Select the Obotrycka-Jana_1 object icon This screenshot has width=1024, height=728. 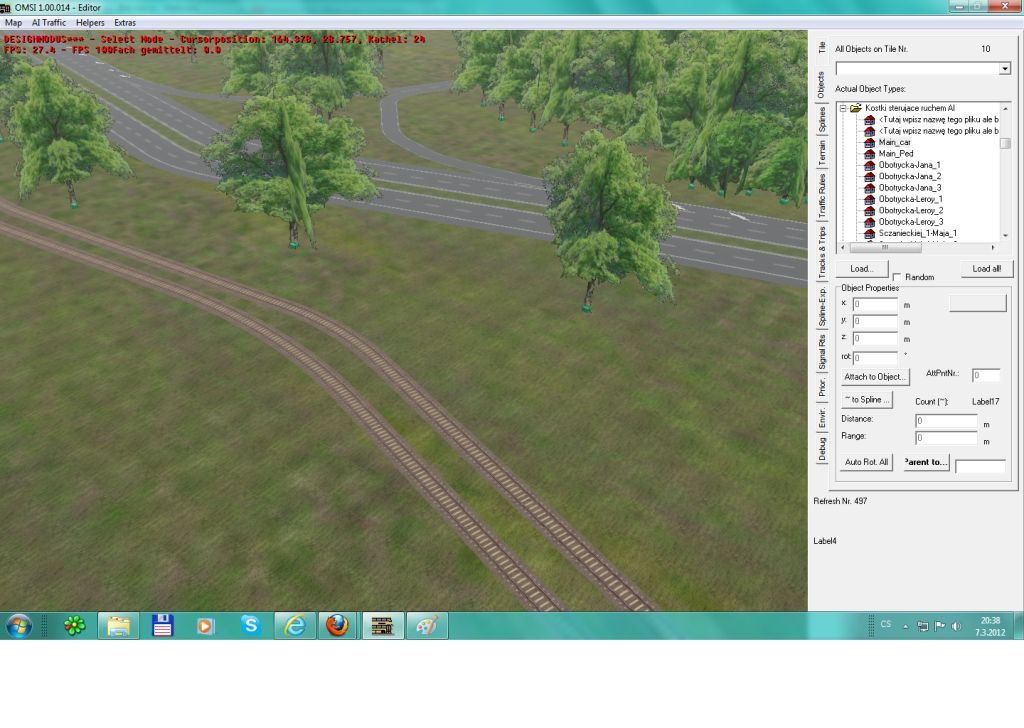pyautogui.click(x=870, y=165)
